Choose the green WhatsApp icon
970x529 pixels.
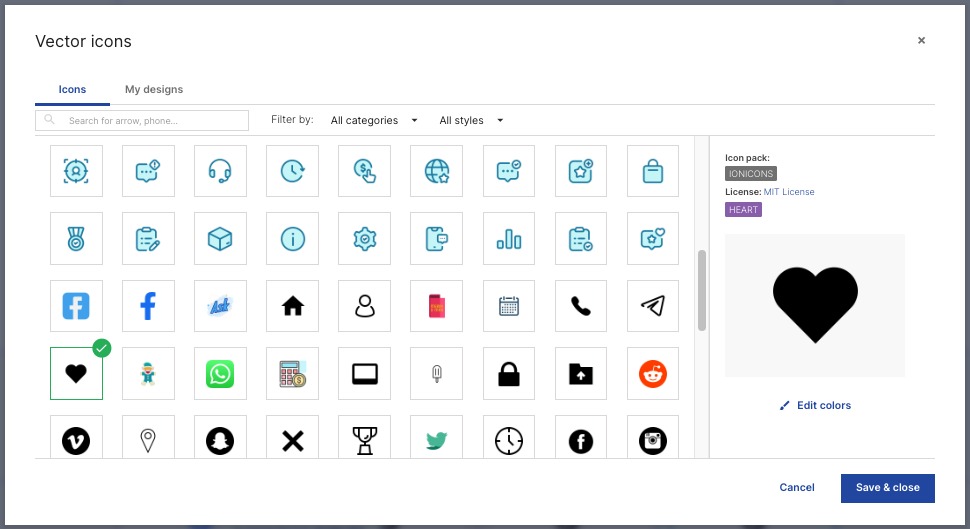point(220,374)
